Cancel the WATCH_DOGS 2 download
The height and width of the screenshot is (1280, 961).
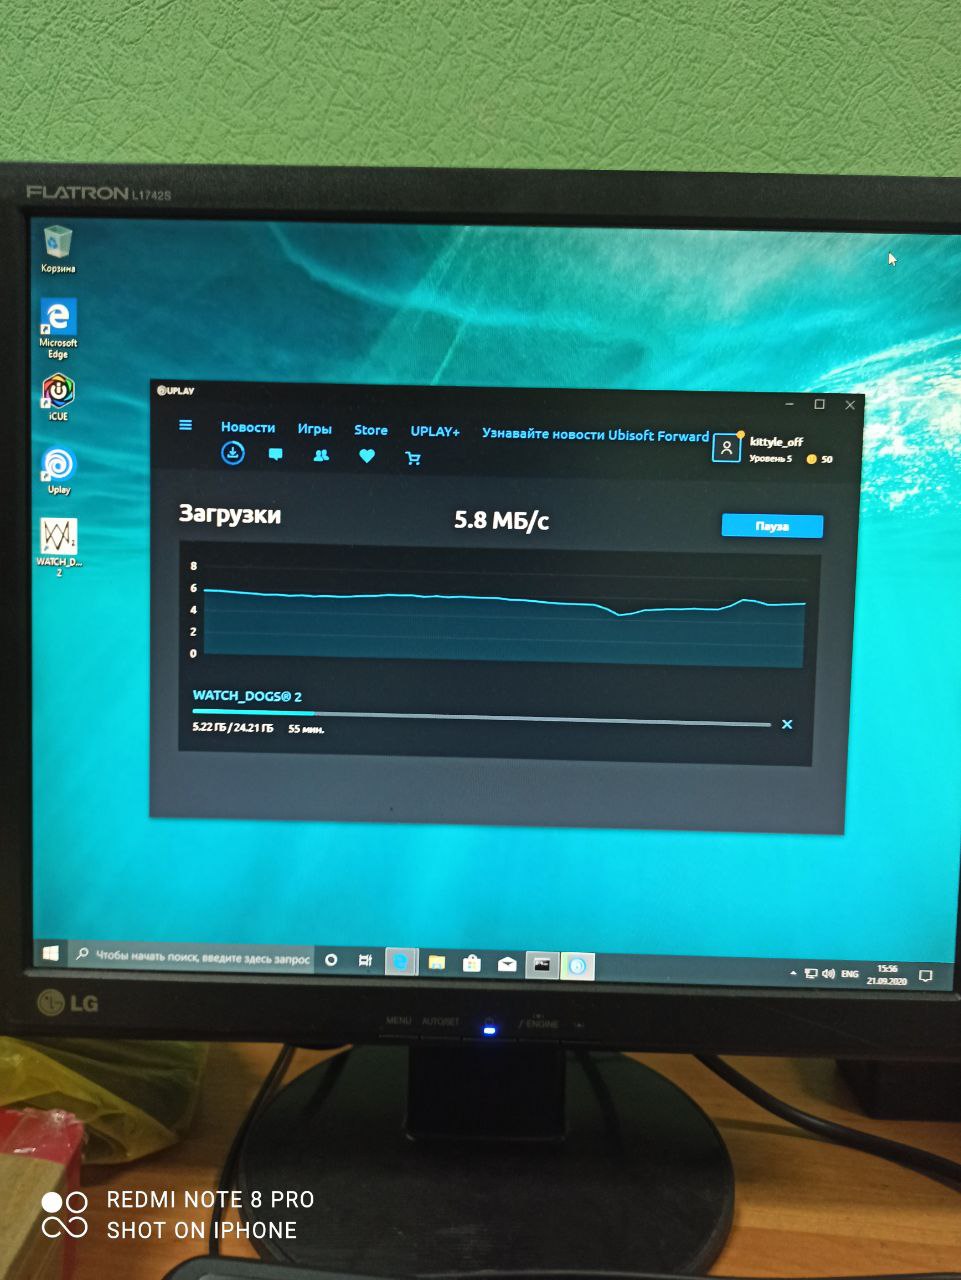787,724
